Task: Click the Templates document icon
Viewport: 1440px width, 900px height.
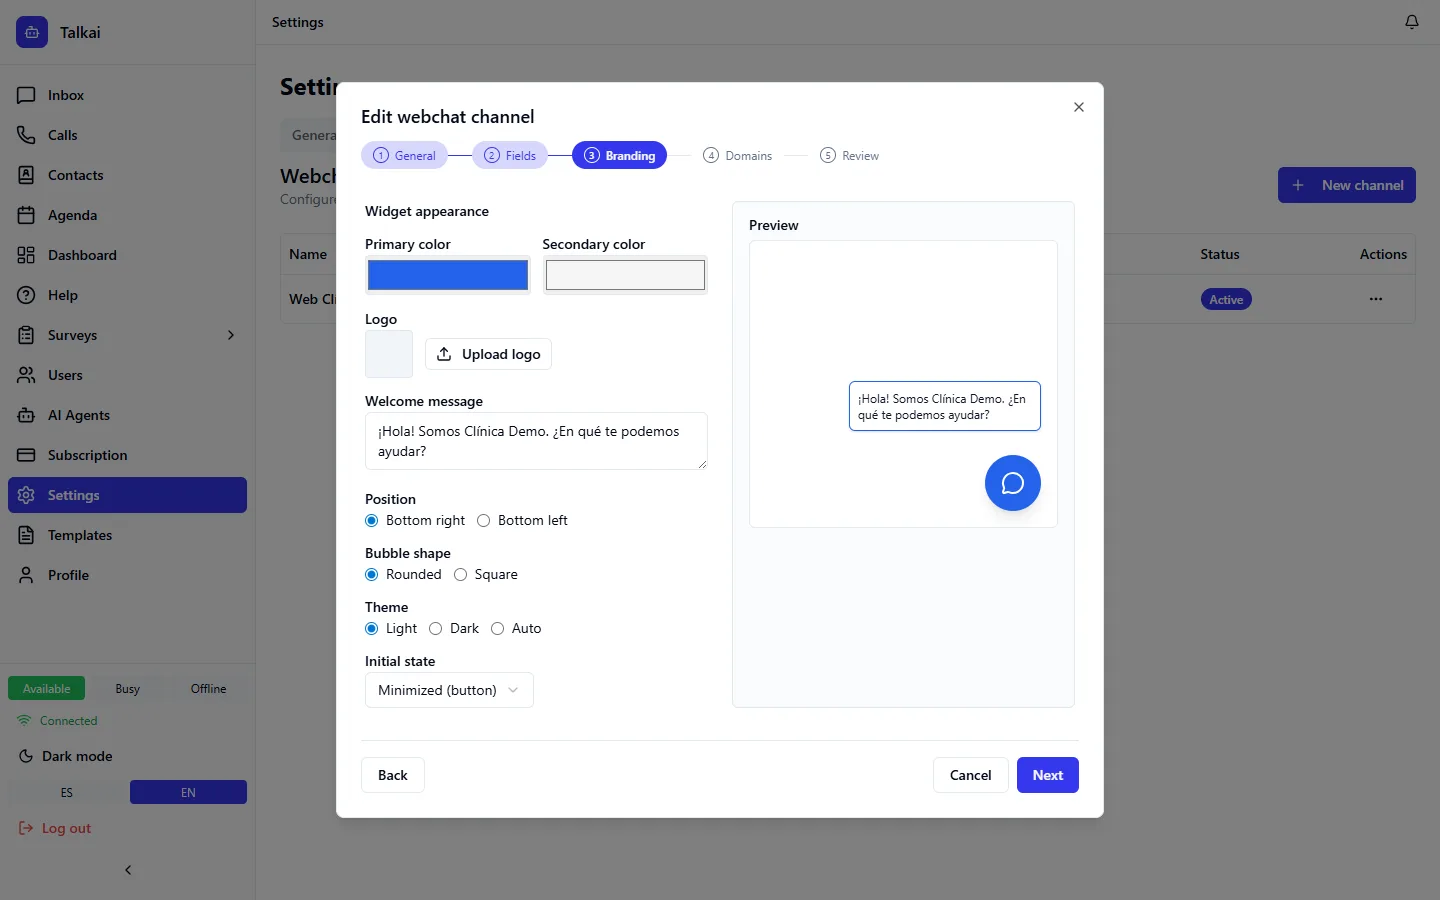Action: pyautogui.click(x=26, y=535)
